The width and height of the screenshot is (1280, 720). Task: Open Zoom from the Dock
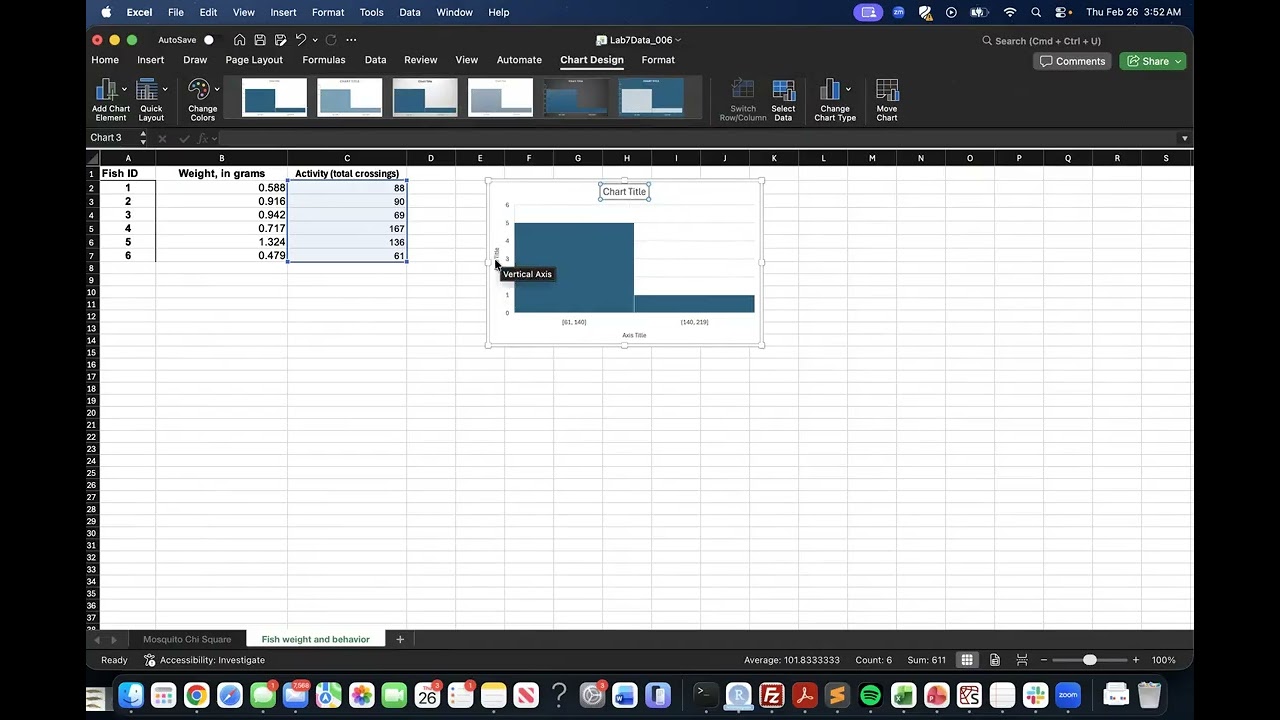tap(1068, 695)
